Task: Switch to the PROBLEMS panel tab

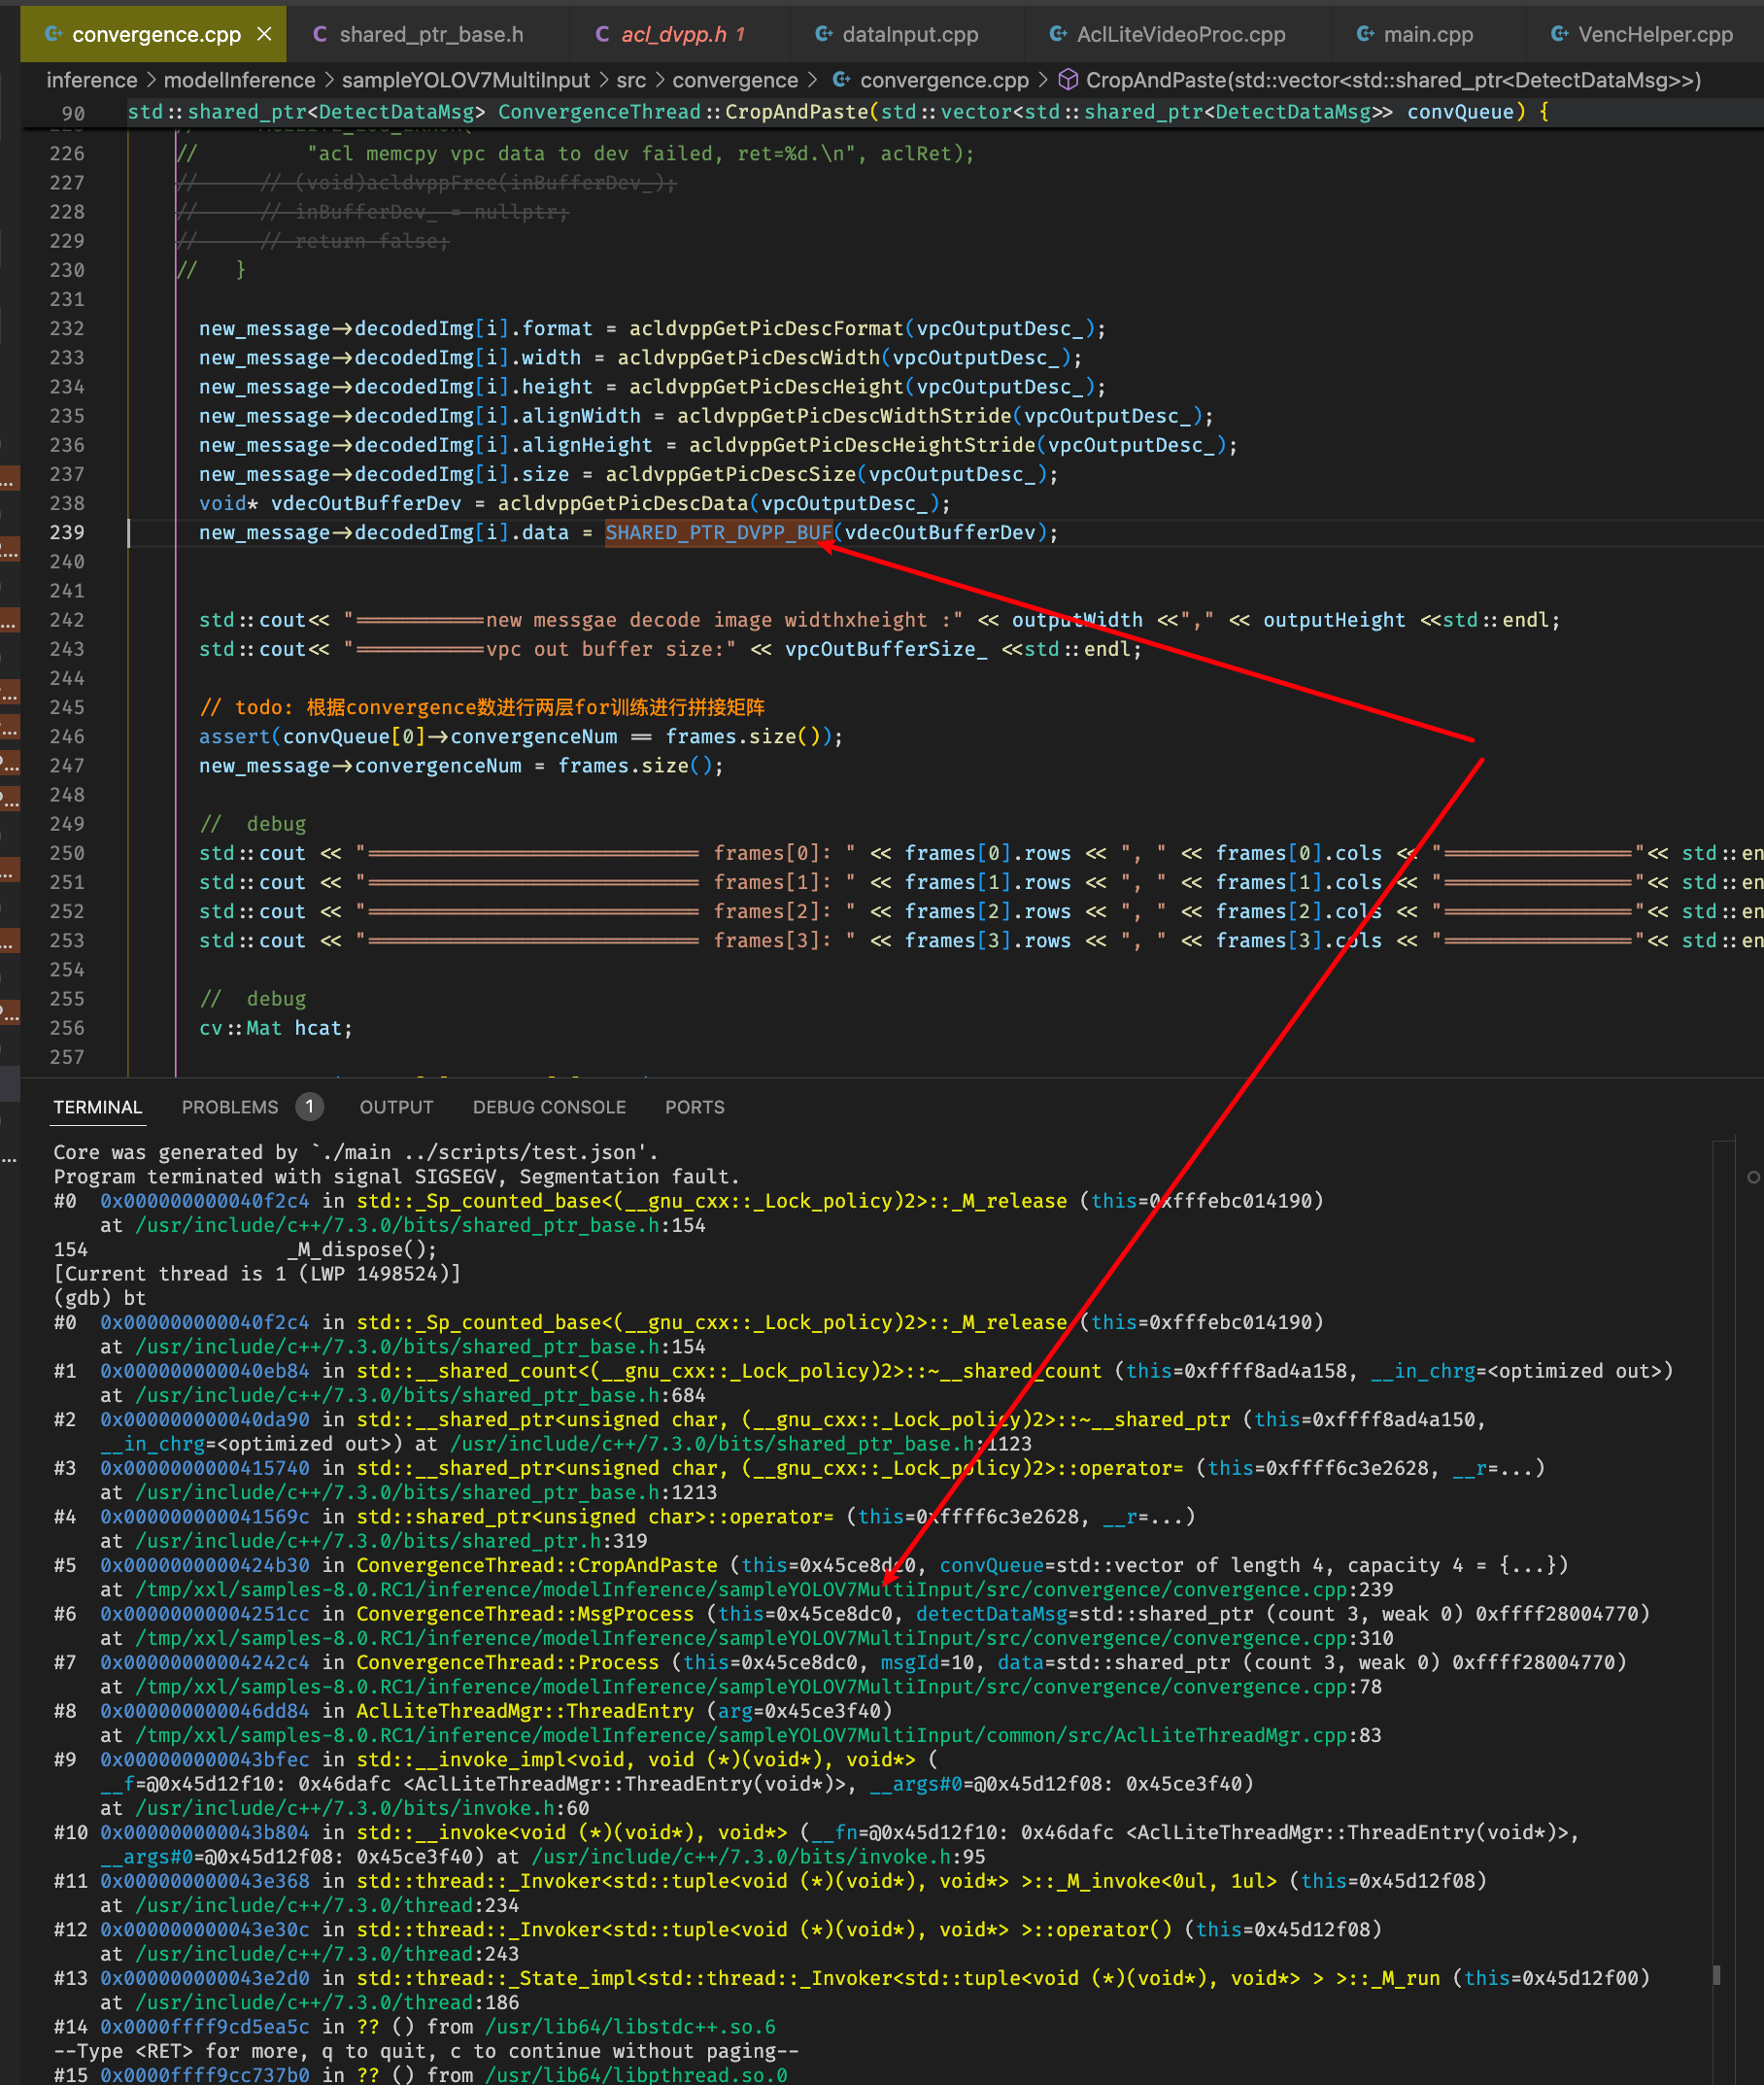Action: tap(230, 1107)
